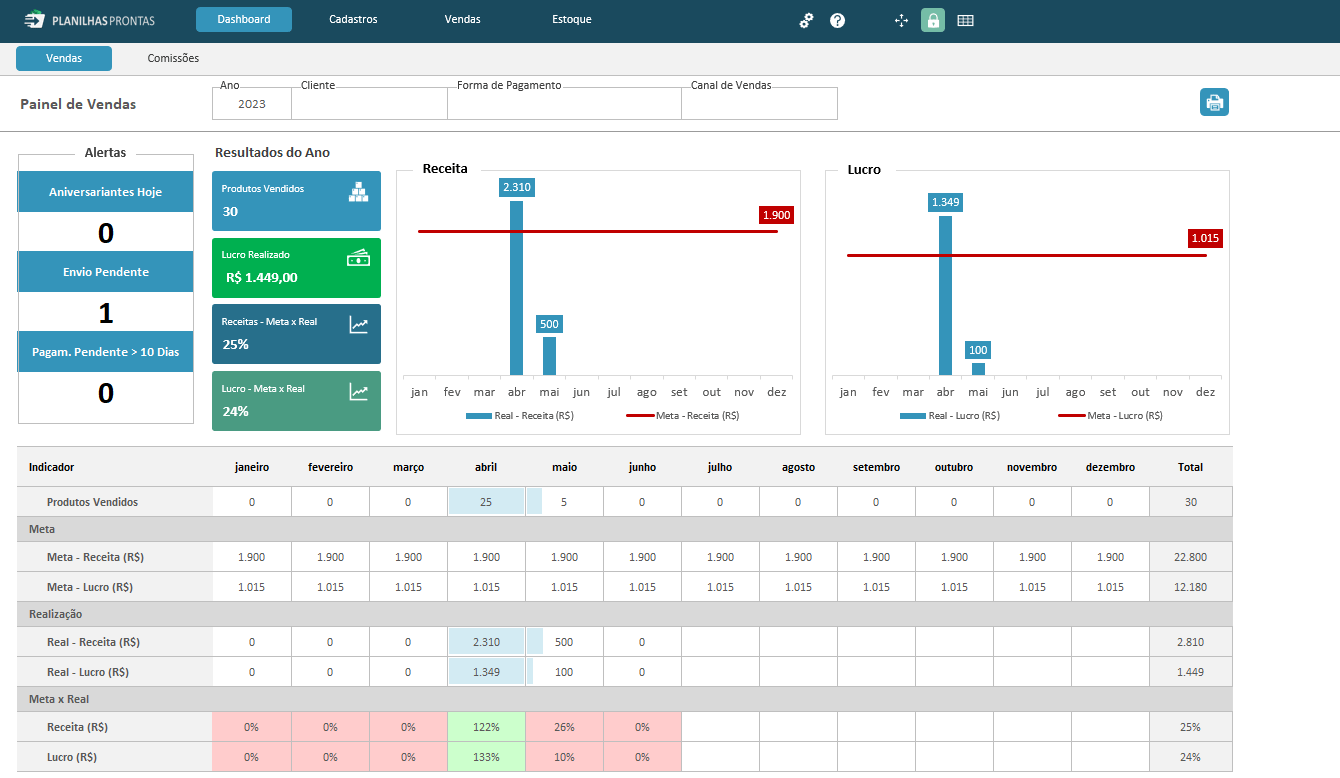
Task: Switch to the Comissões tab
Action: (x=173, y=58)
